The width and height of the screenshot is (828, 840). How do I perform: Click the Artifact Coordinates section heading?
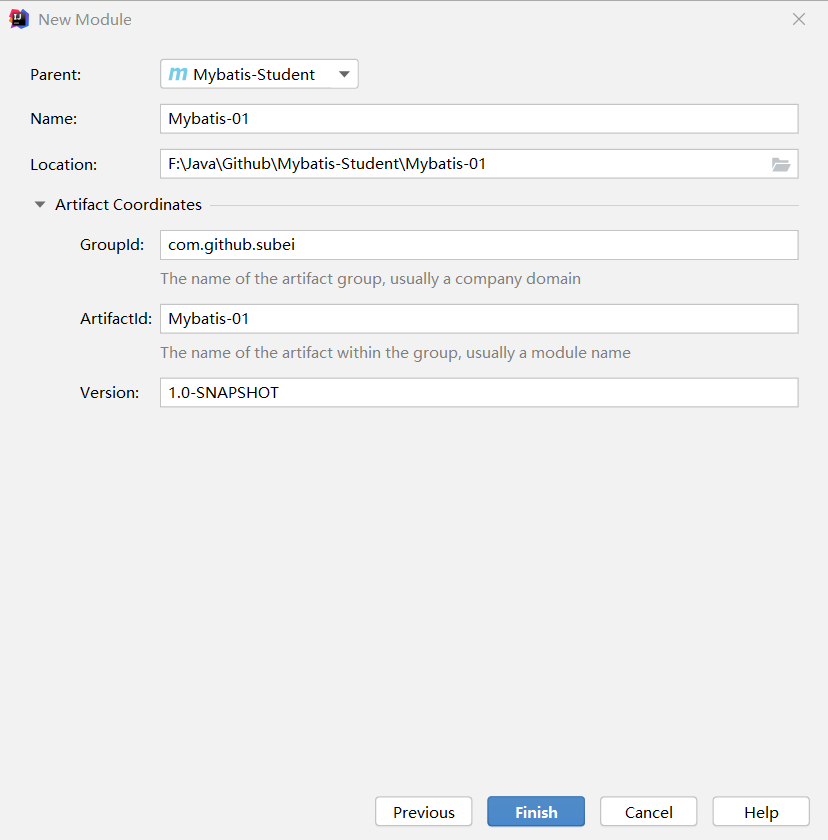(128, 205)
